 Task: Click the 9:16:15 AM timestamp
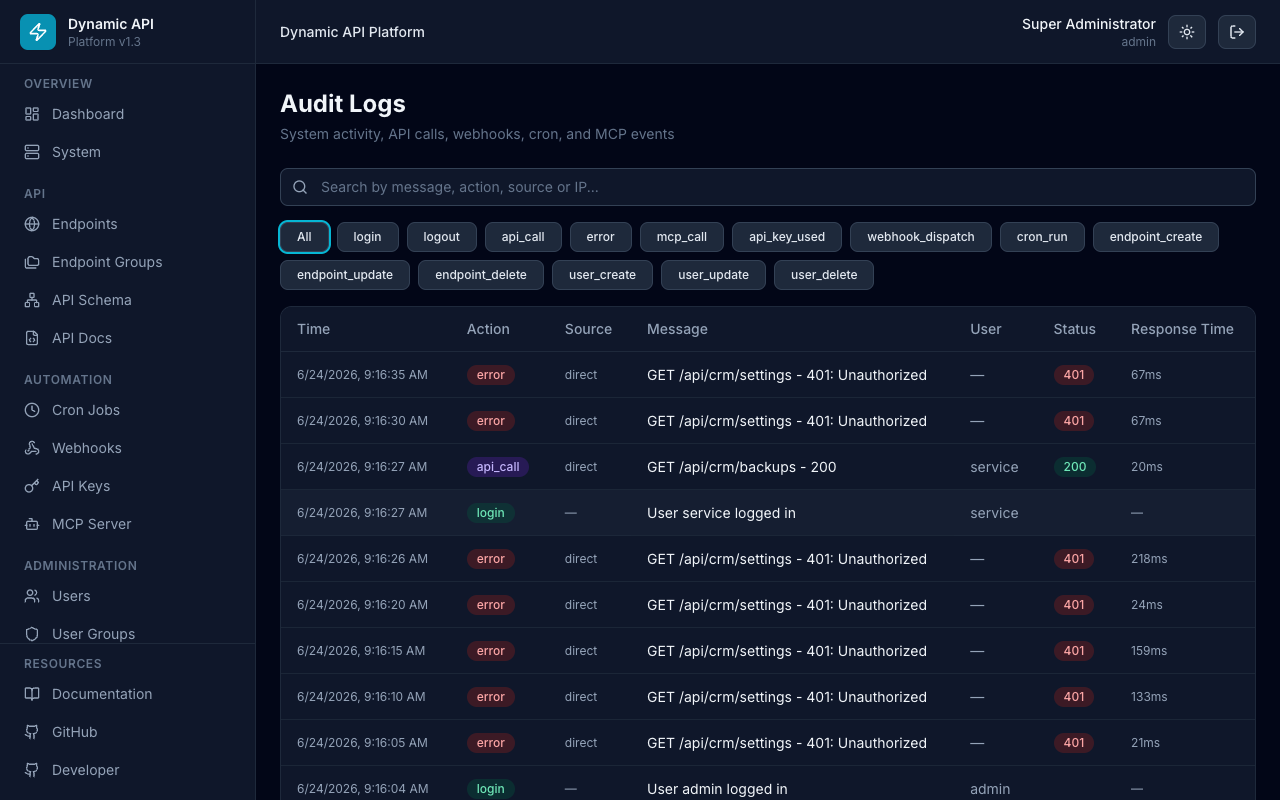click(x=361, y=651)
